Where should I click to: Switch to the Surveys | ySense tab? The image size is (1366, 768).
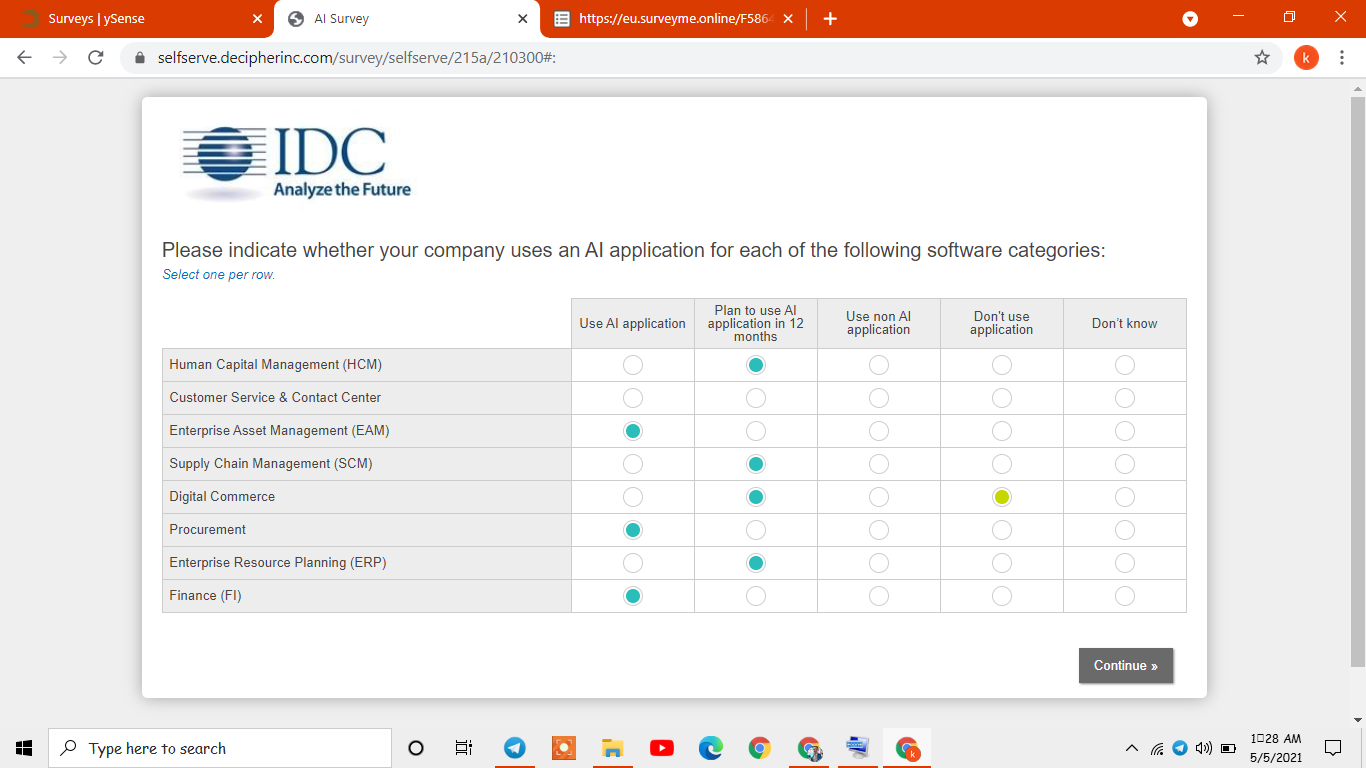coord(137,19)
